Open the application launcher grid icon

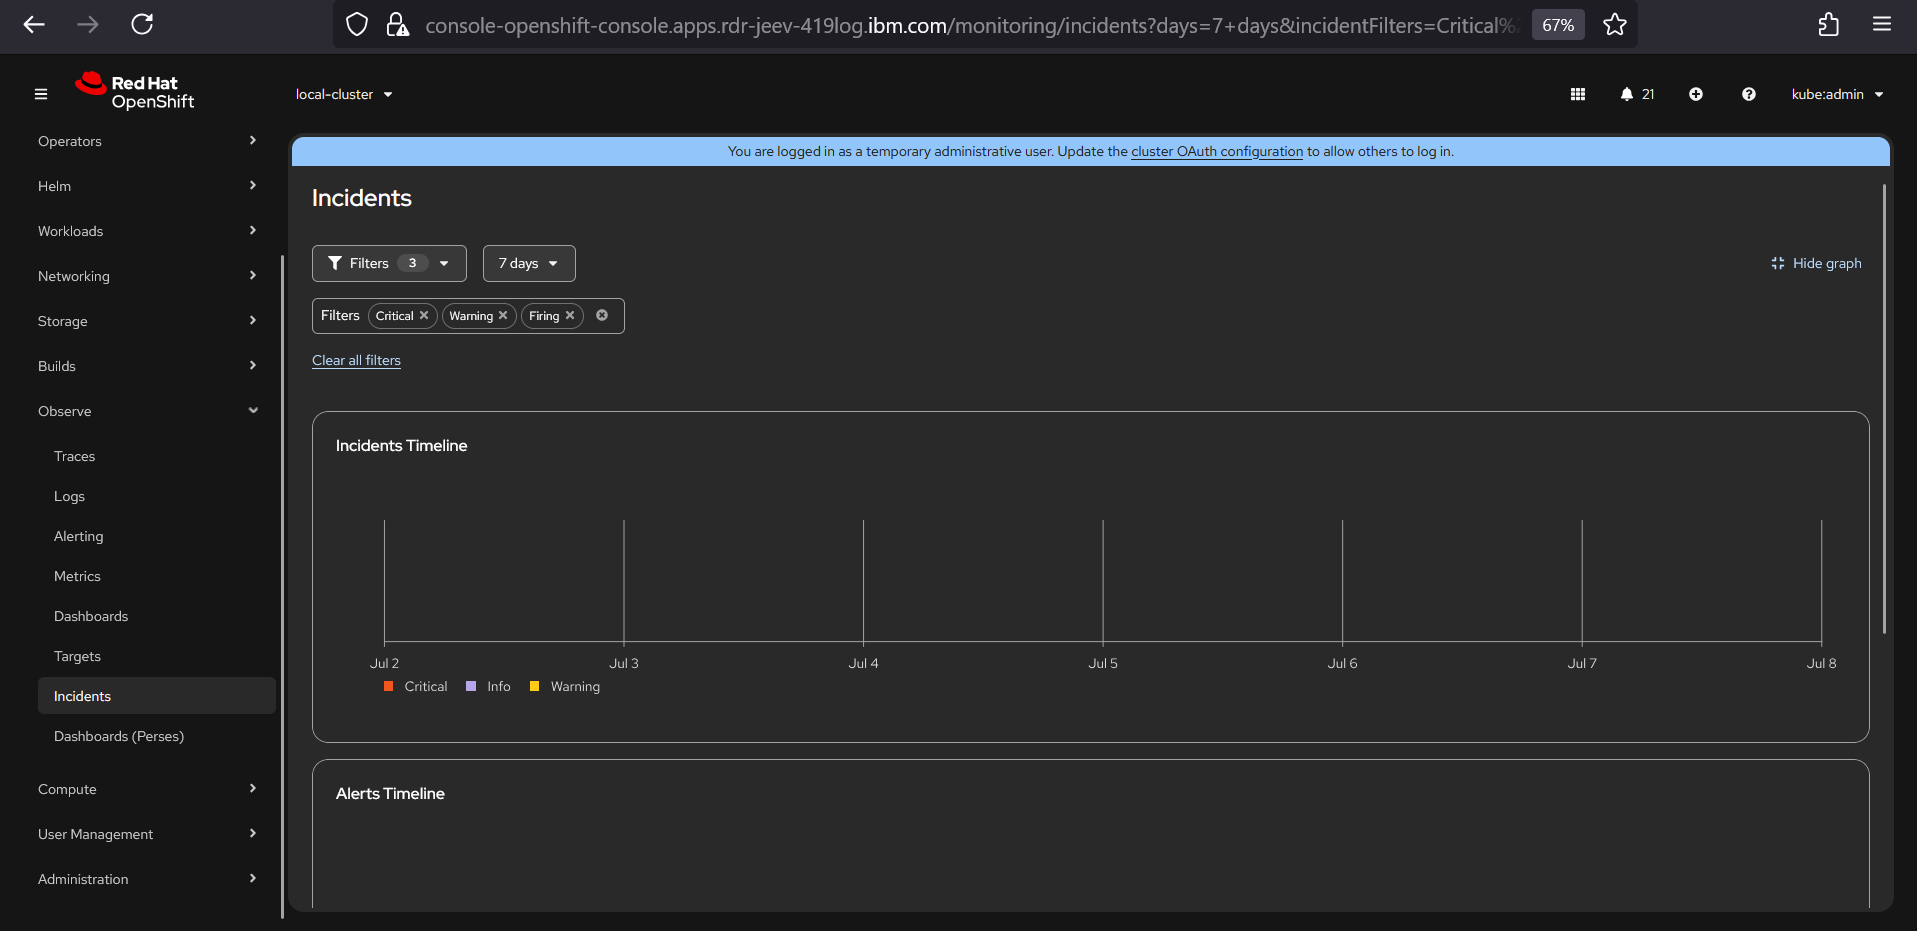click(x=1577, y=94)
